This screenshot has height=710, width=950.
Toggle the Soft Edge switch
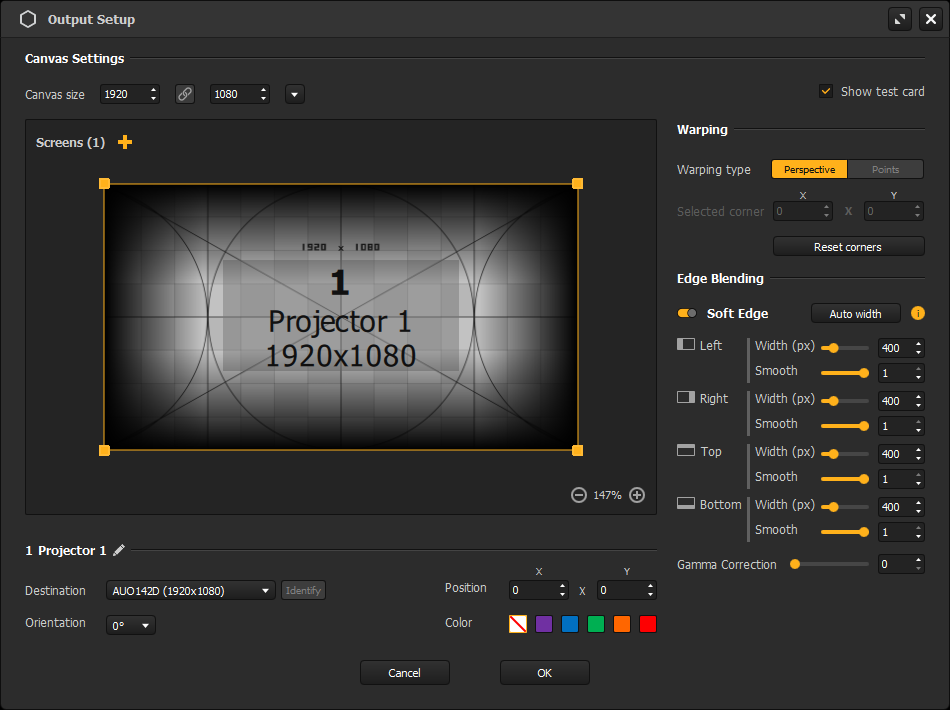coord(687,313)
